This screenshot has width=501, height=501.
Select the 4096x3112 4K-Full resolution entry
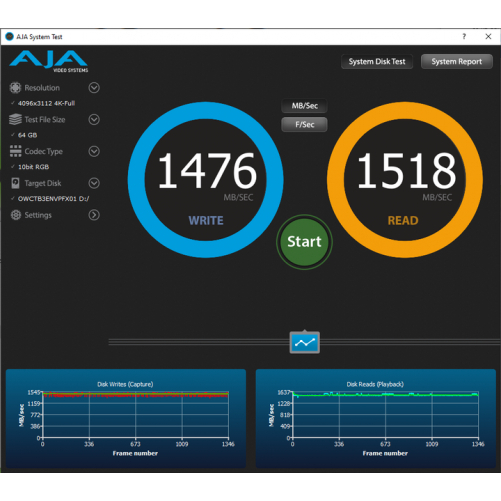tap(46, 103)
